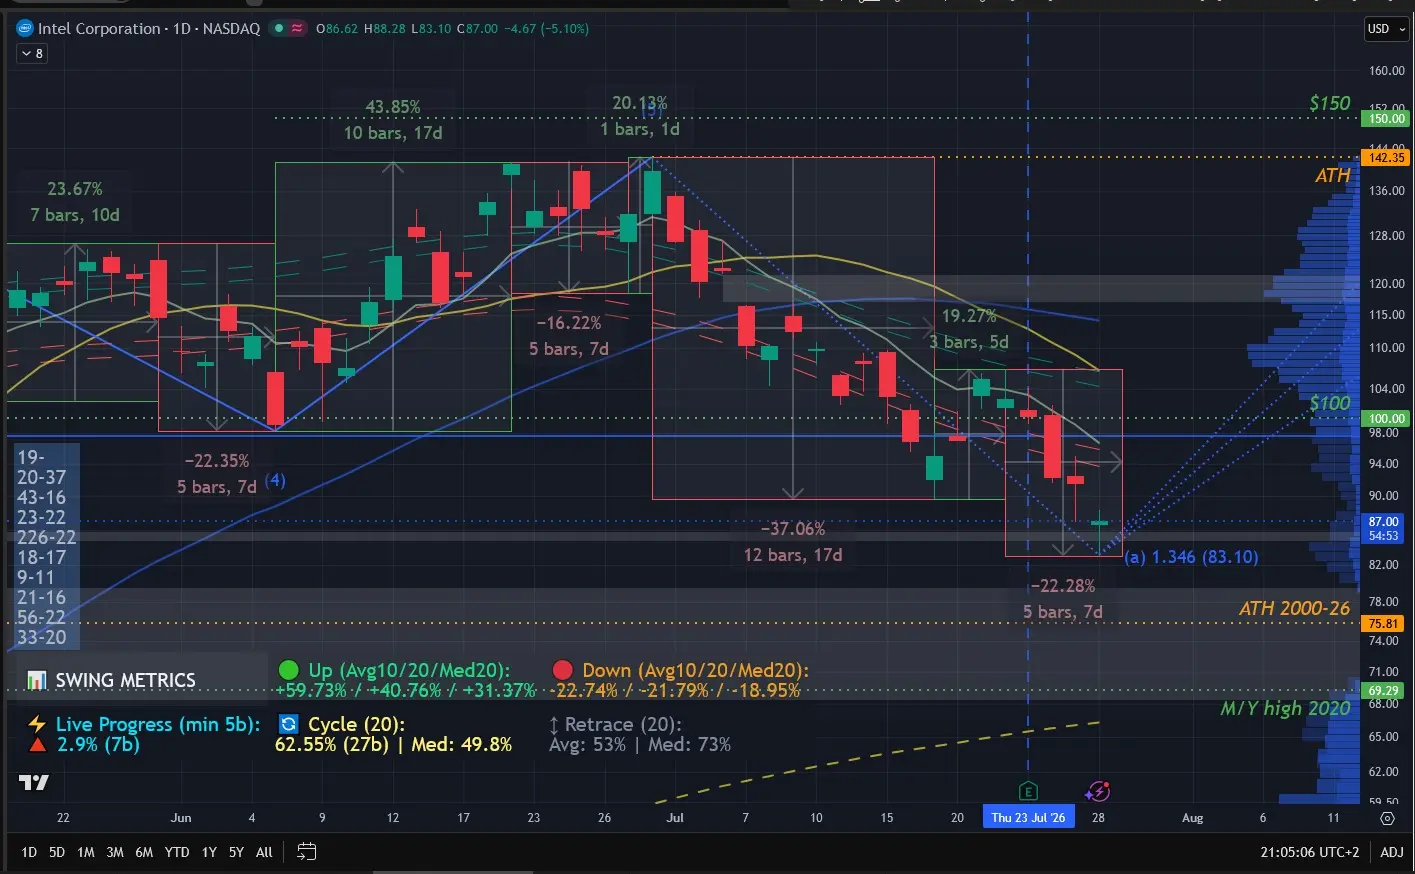Viewport: 1415px width, 874px height.
Task: Click the highlighted Thu 23 Jul '26 date label
Action: [x=1028, y=818]
